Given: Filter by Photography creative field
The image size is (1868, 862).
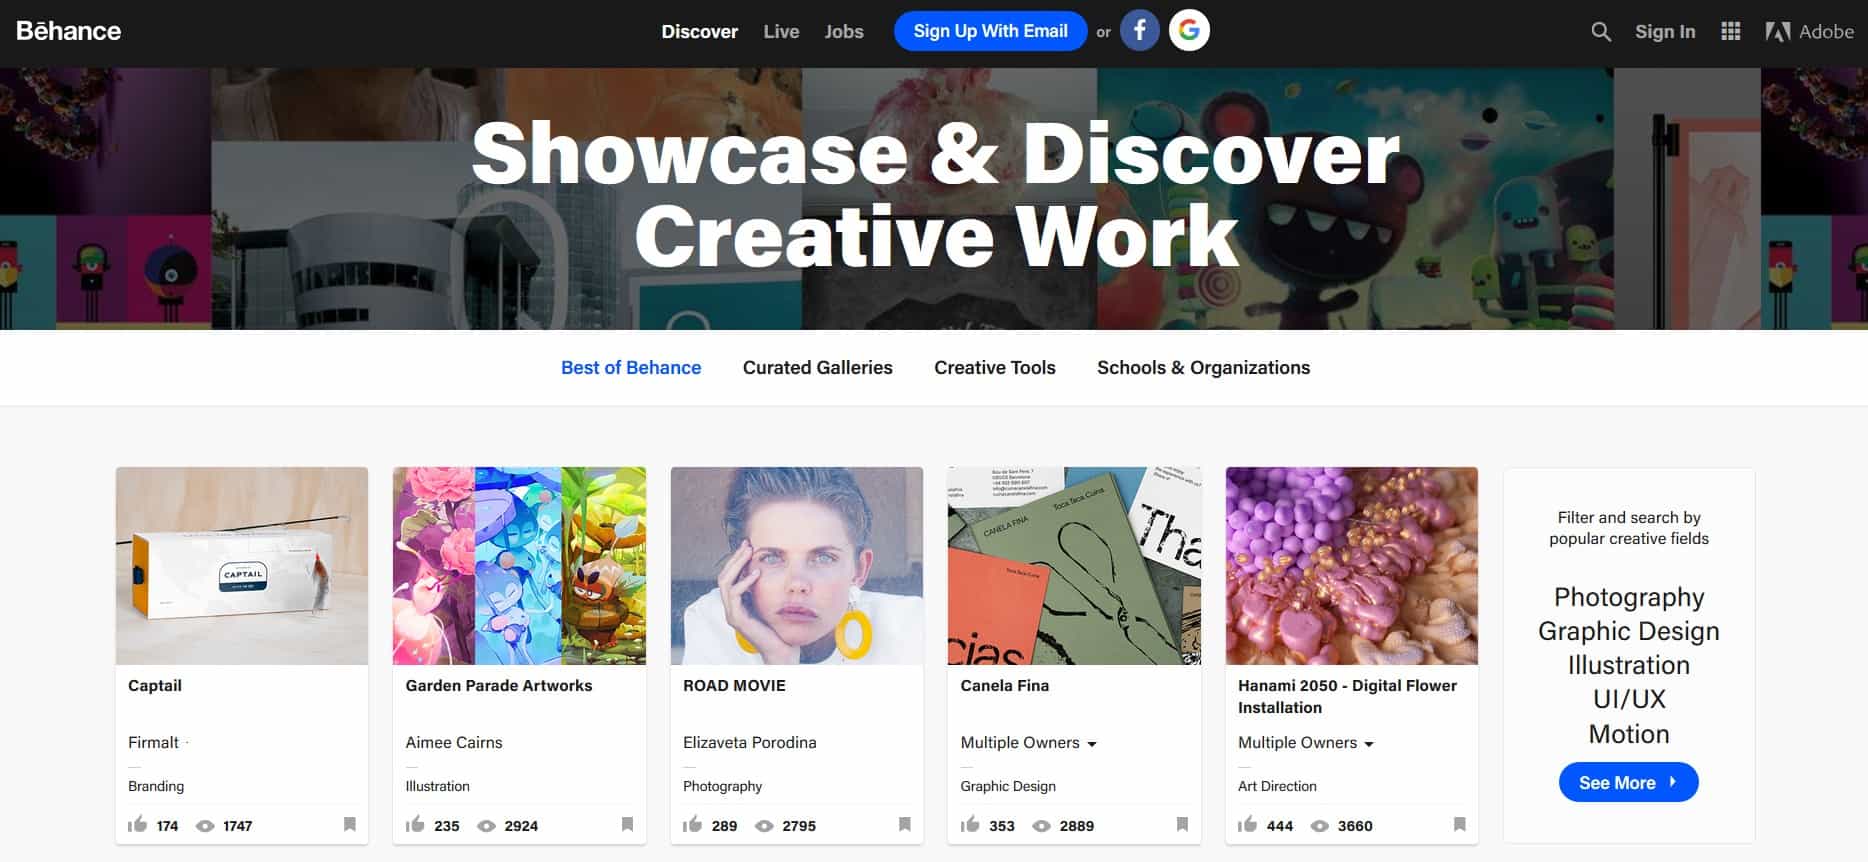Looking at the screenshot, I should (x=1629, y=597).
